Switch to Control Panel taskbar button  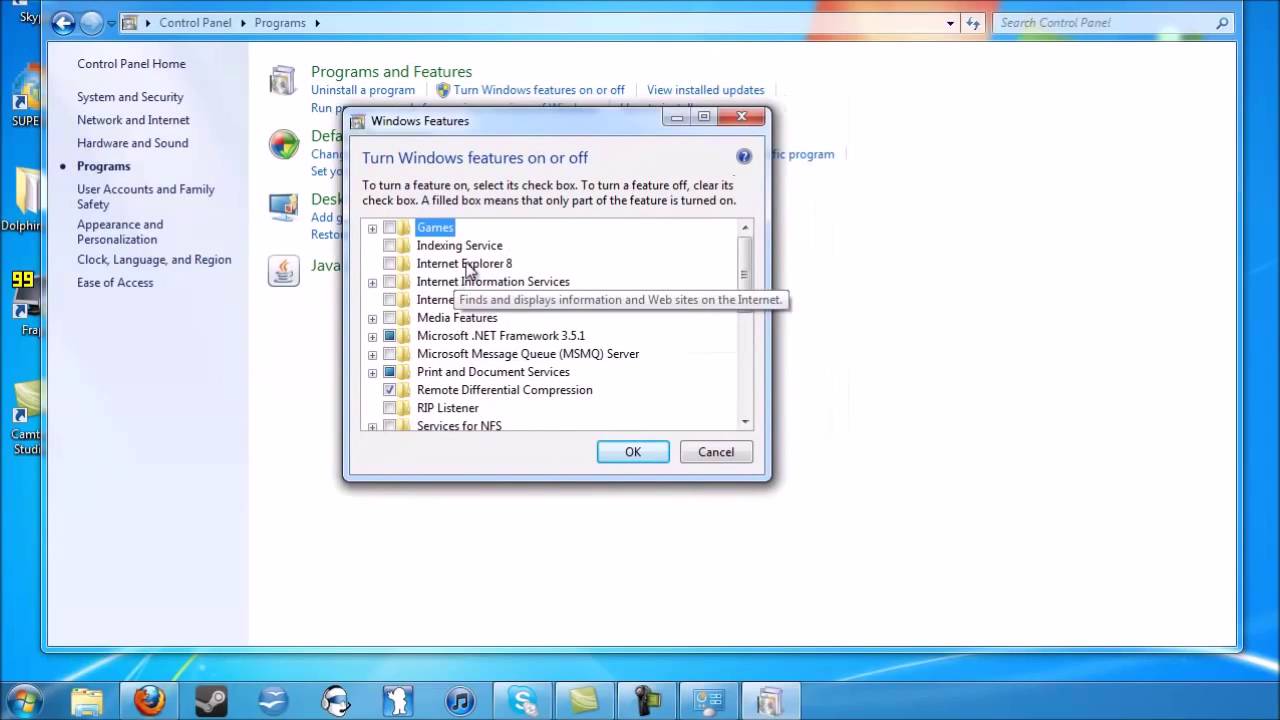tap(708, 700)
